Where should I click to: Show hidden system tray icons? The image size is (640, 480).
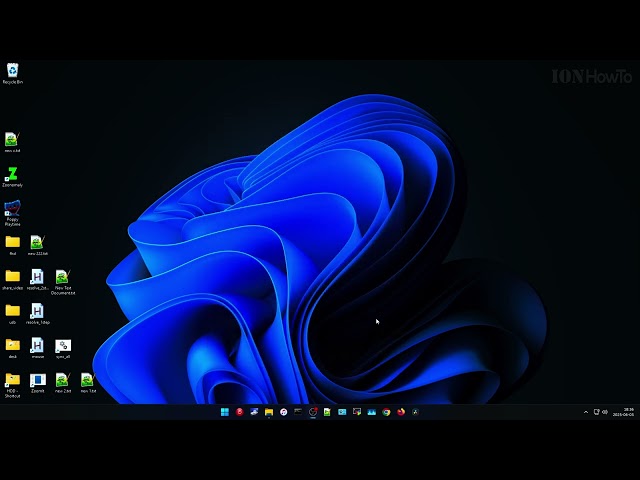pos(586,412)
